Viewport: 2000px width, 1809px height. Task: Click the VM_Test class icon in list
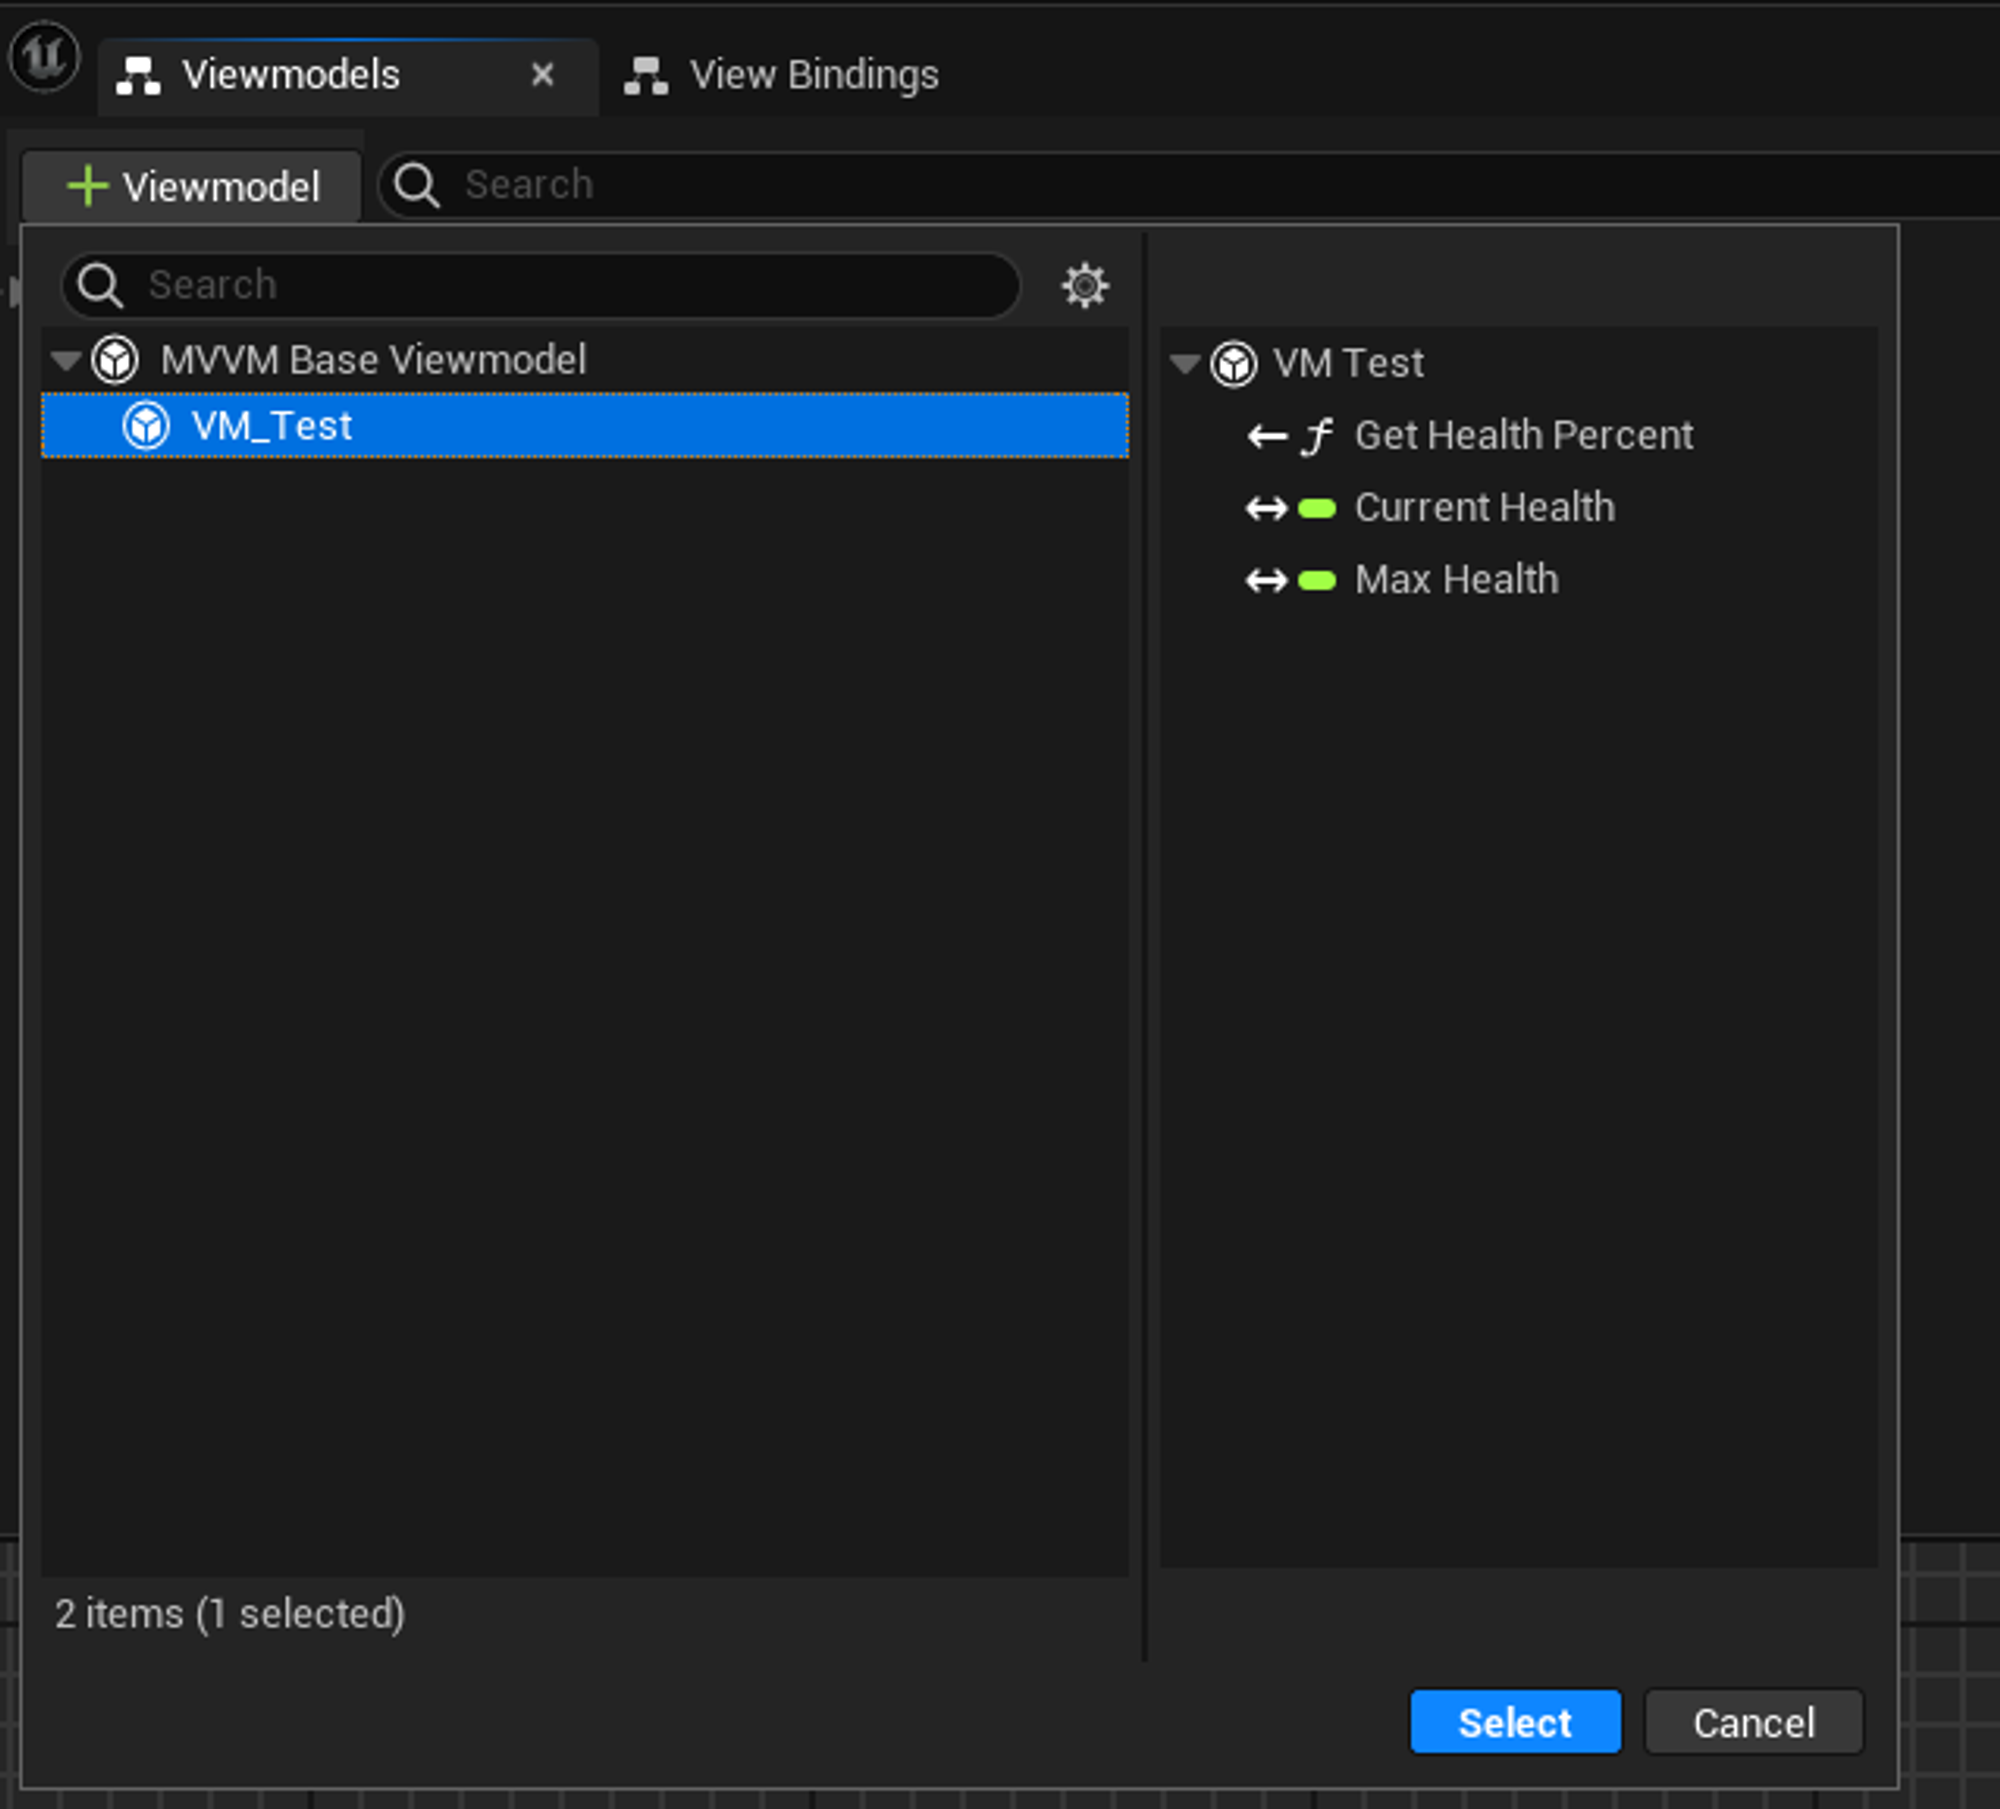[x=146, y=426]
